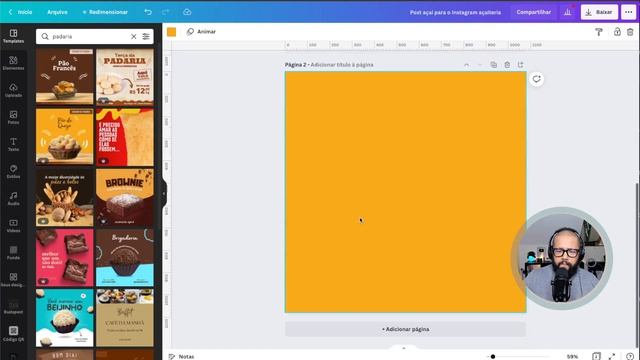Image resolution: width=640 pixels, height=360 pixels.
Task: Add a new page icon next to page title
Action: click(520, 64)
